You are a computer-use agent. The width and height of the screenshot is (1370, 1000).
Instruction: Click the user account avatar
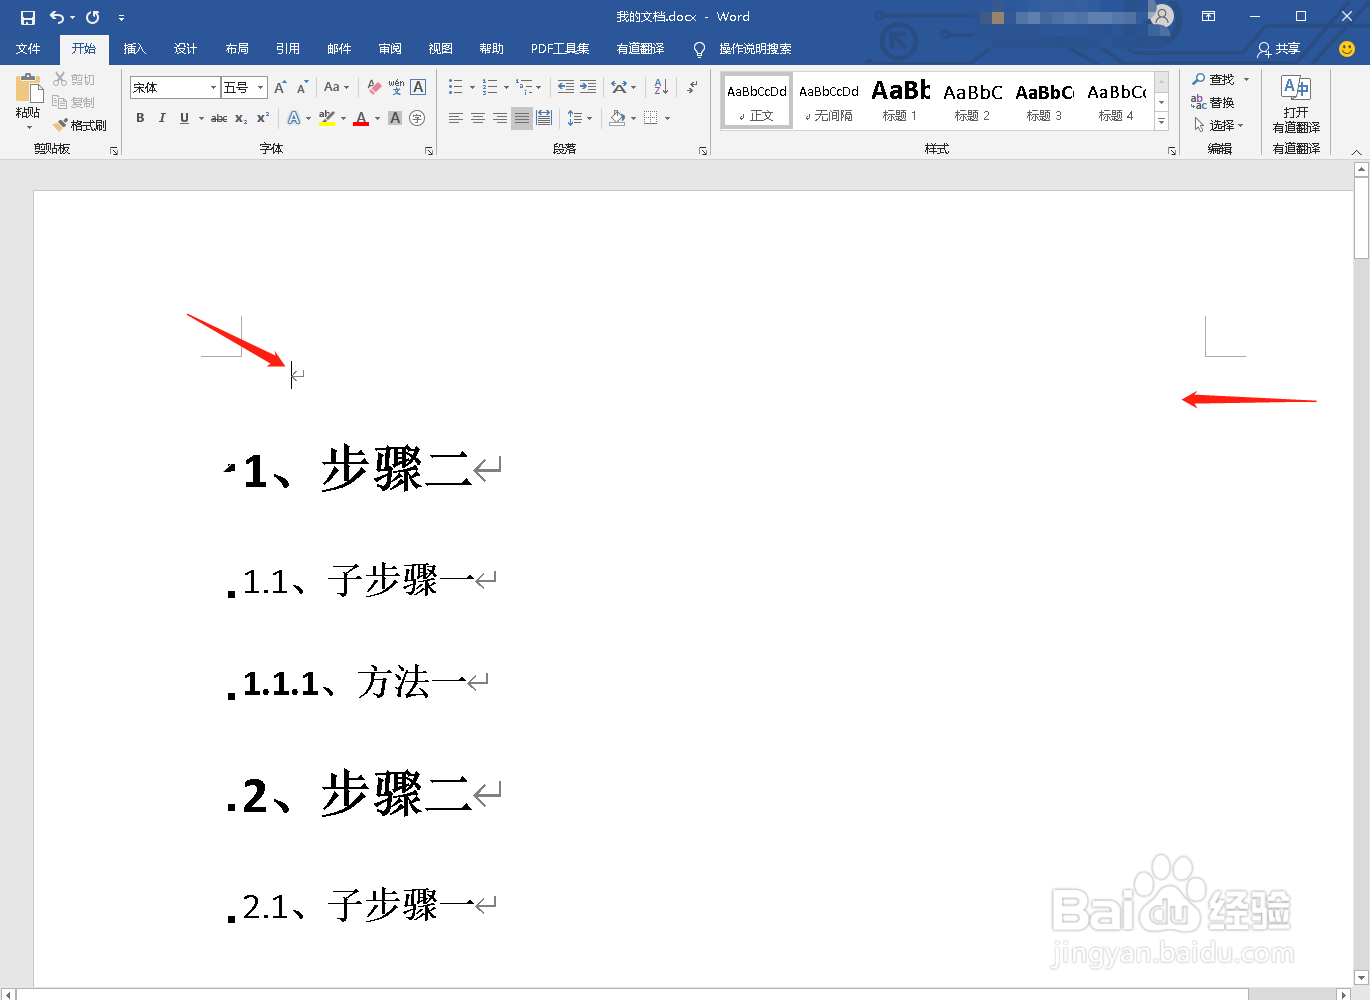click(x=1161, y=17)
